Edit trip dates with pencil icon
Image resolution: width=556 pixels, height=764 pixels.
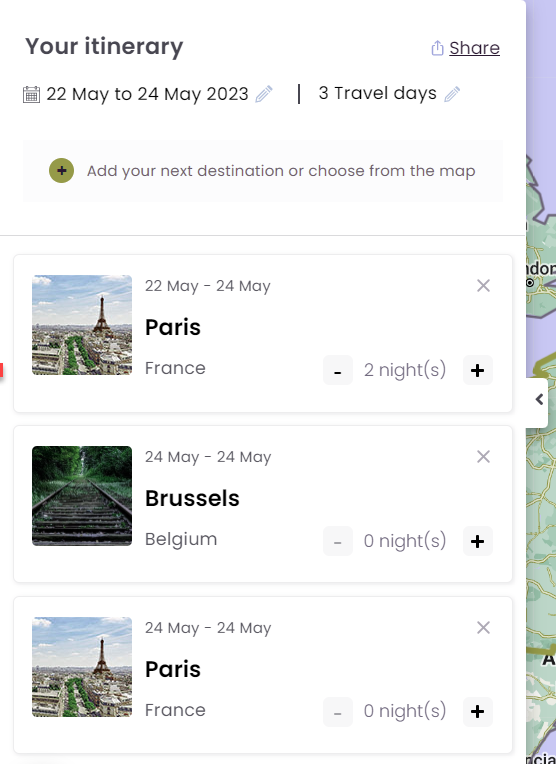(264, 94)
